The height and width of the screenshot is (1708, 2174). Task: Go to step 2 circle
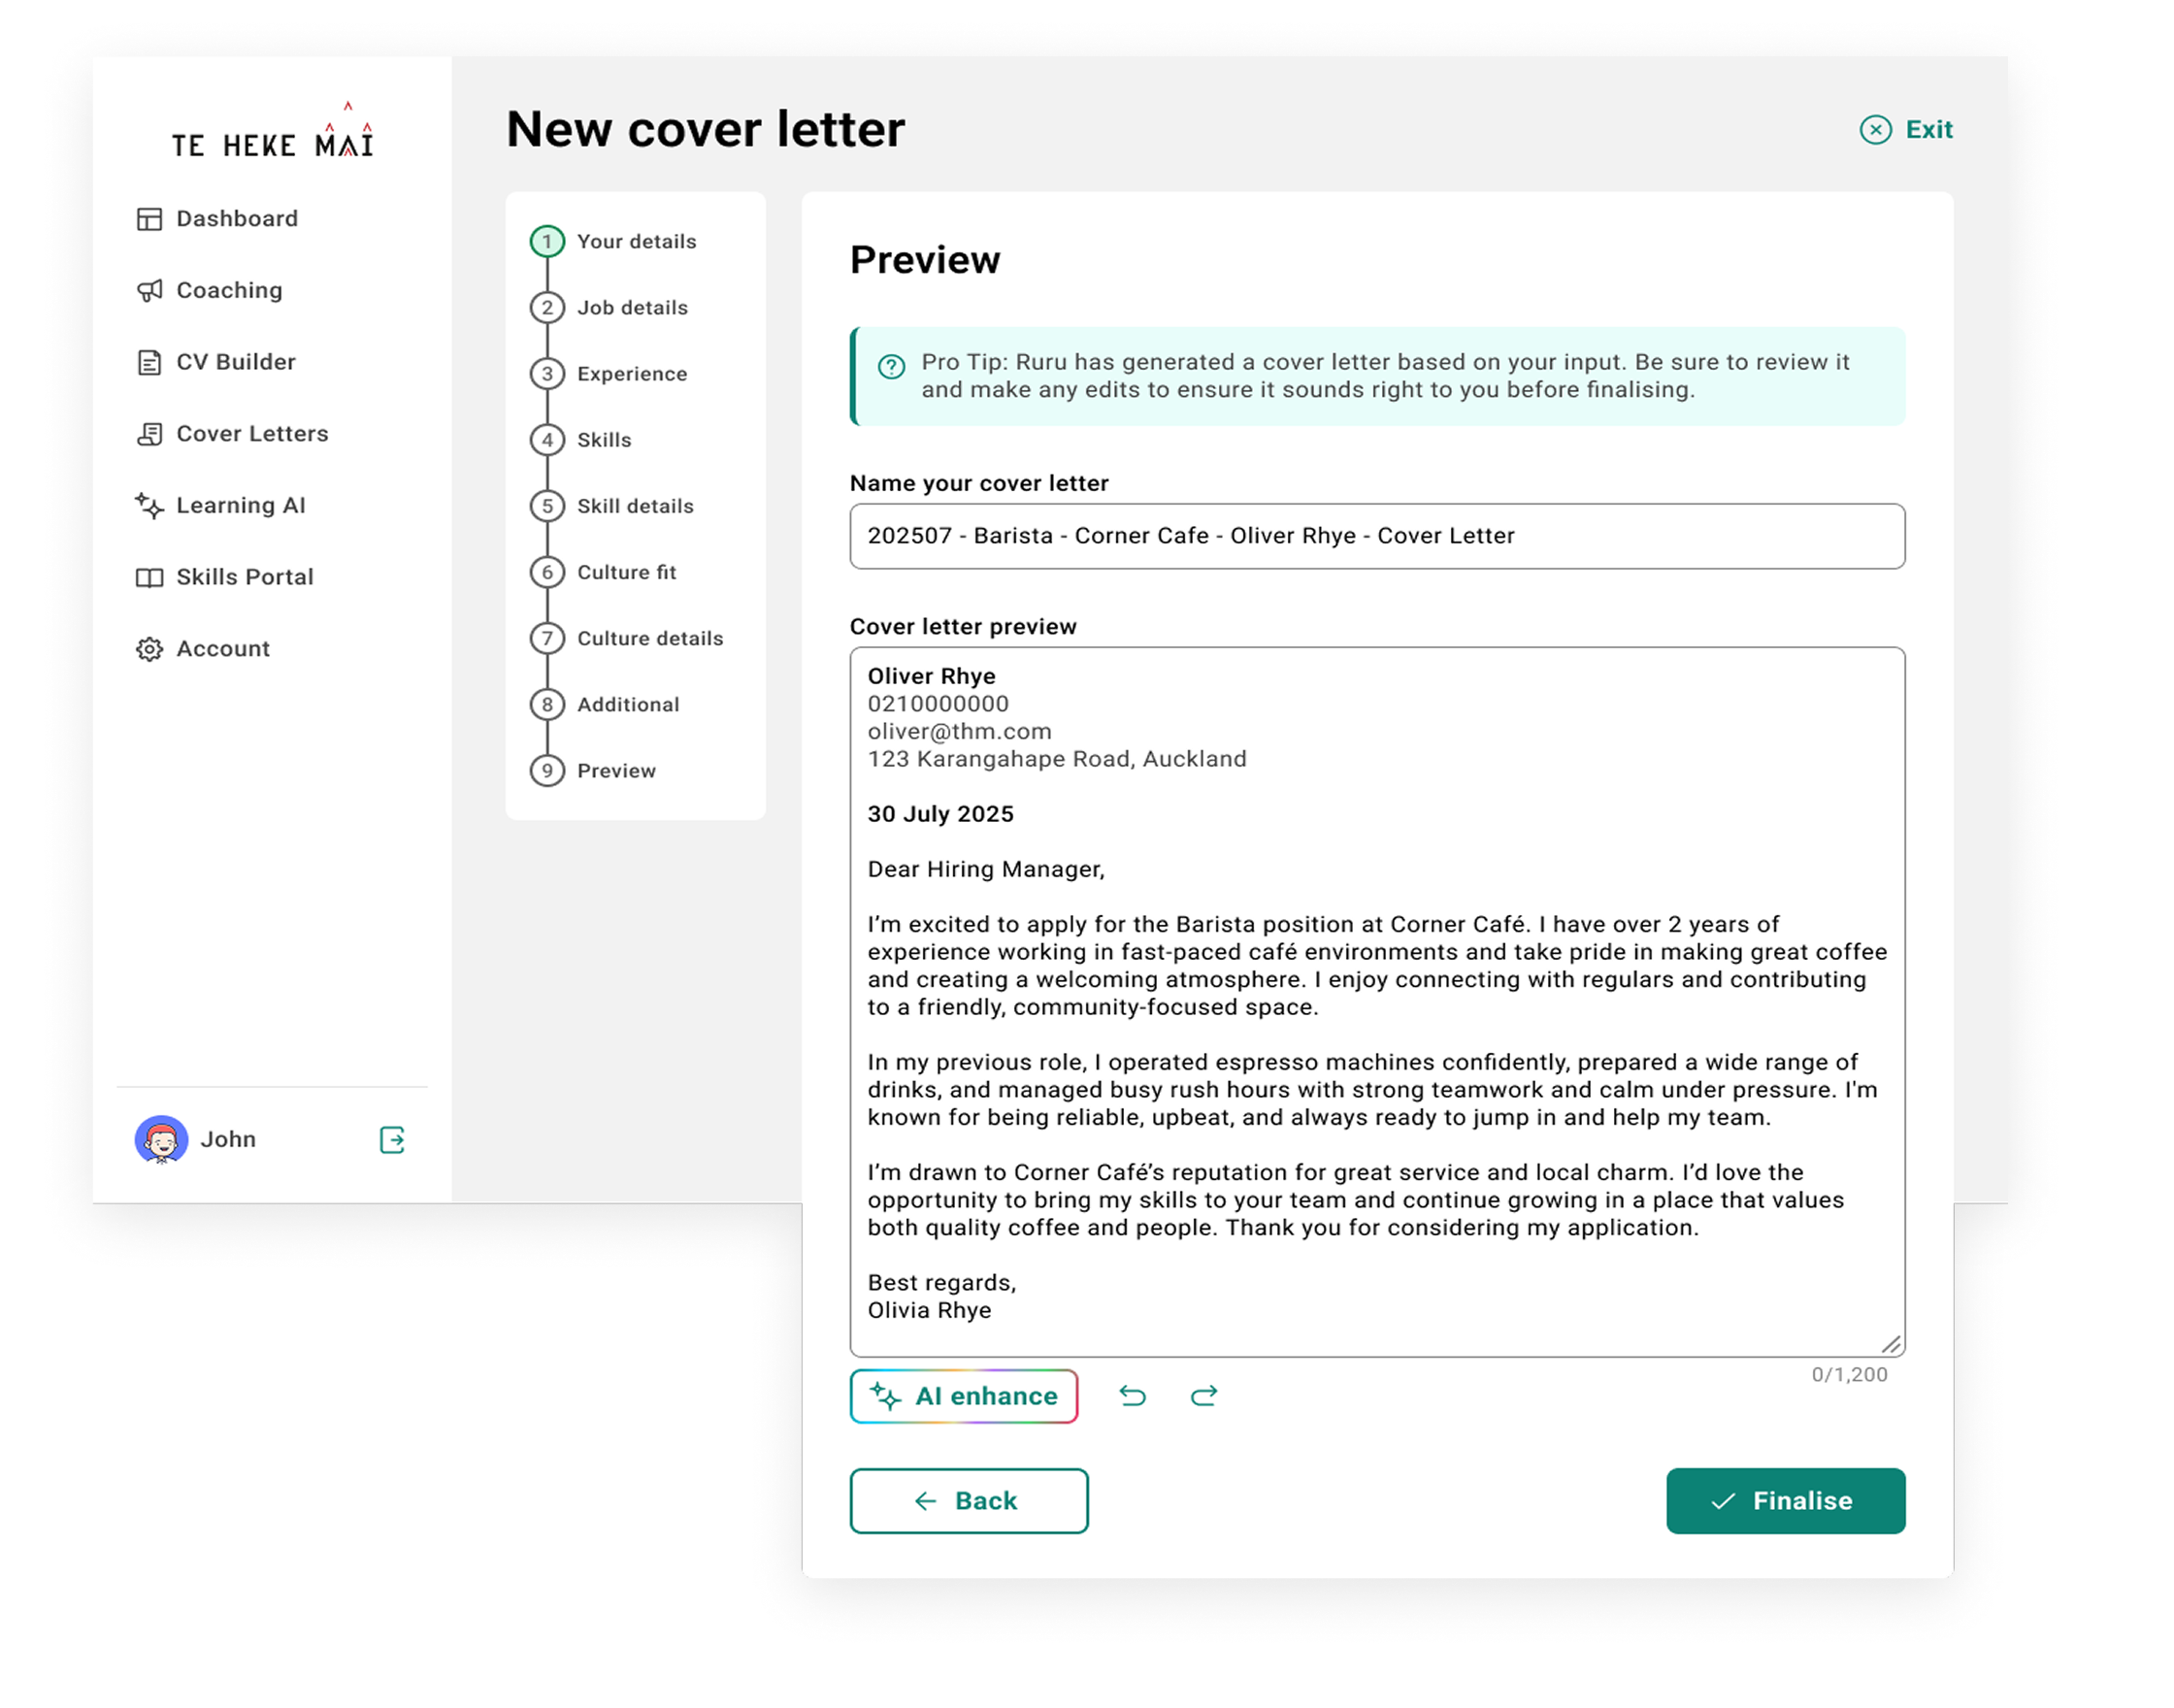(x=547, y=307)
